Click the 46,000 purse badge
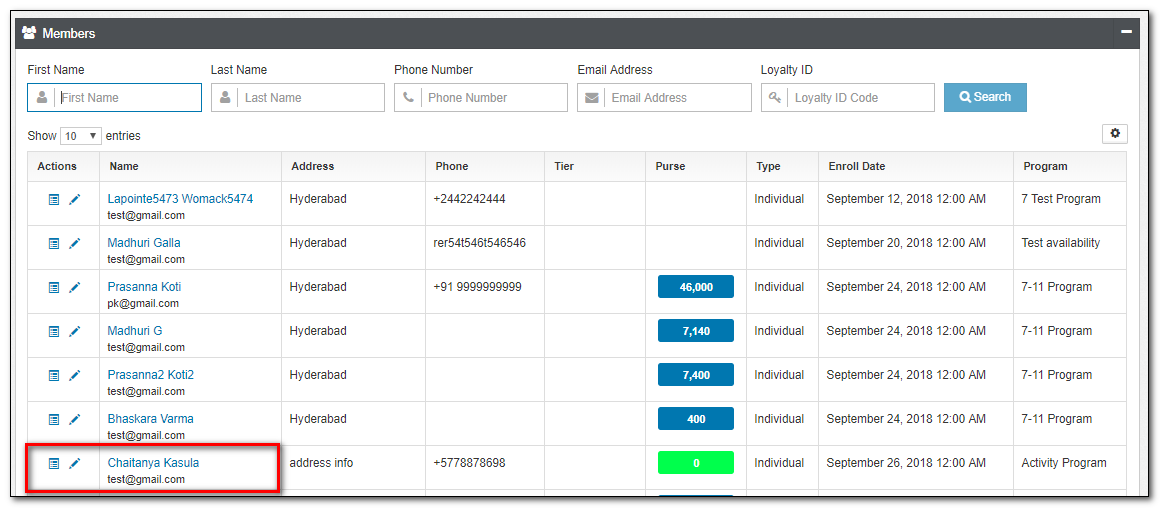The image size is (1160, 508). click(x=696, y=287)
